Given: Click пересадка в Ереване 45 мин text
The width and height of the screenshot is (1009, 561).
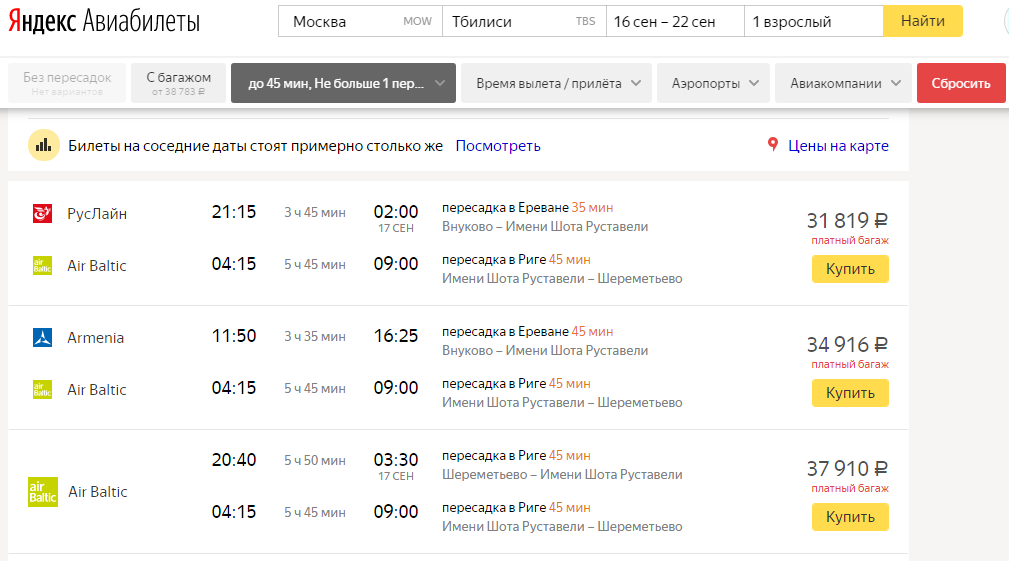Looking at the screenshot, I should click(x=528, y=332).
